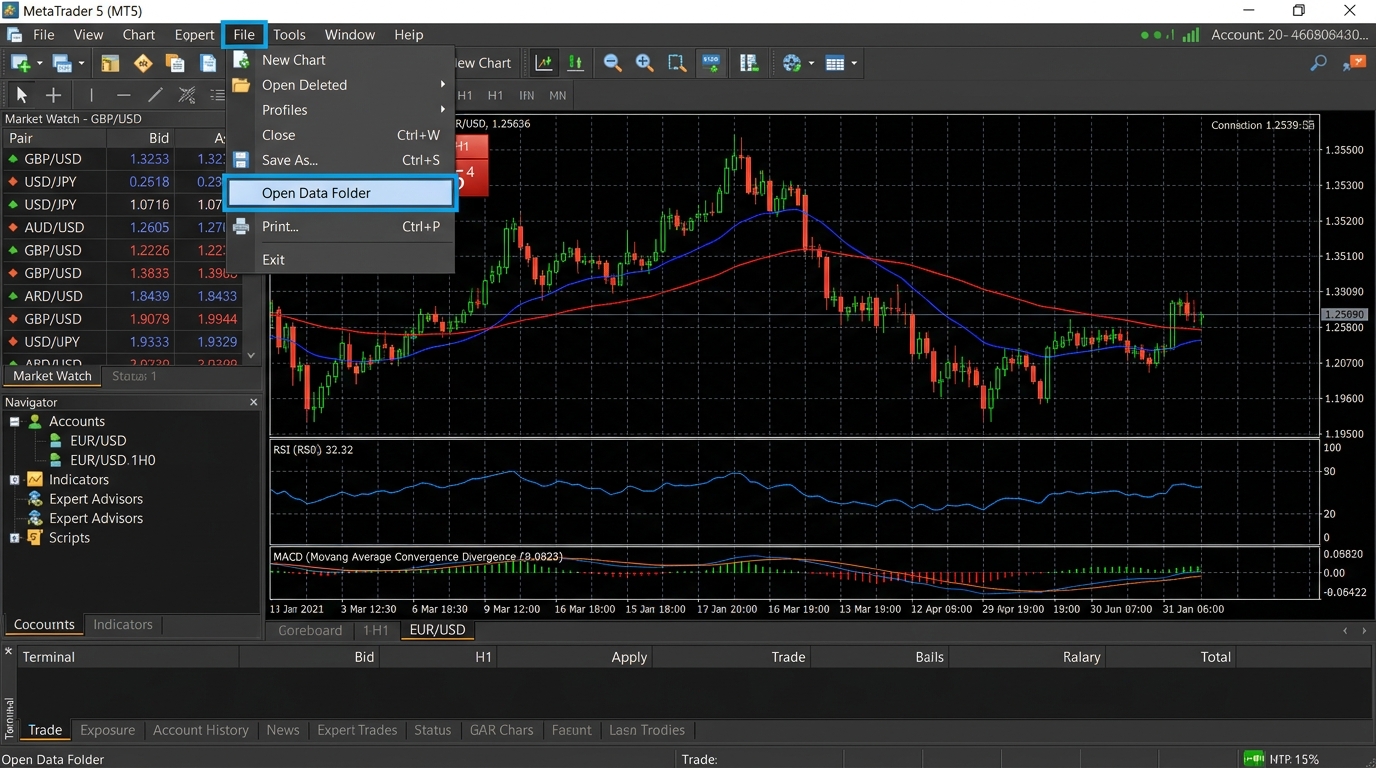Click the Pair column header in Market Watch
Image resolution: width=1376 pixels, height=768 pixels.
pos(55,138)
